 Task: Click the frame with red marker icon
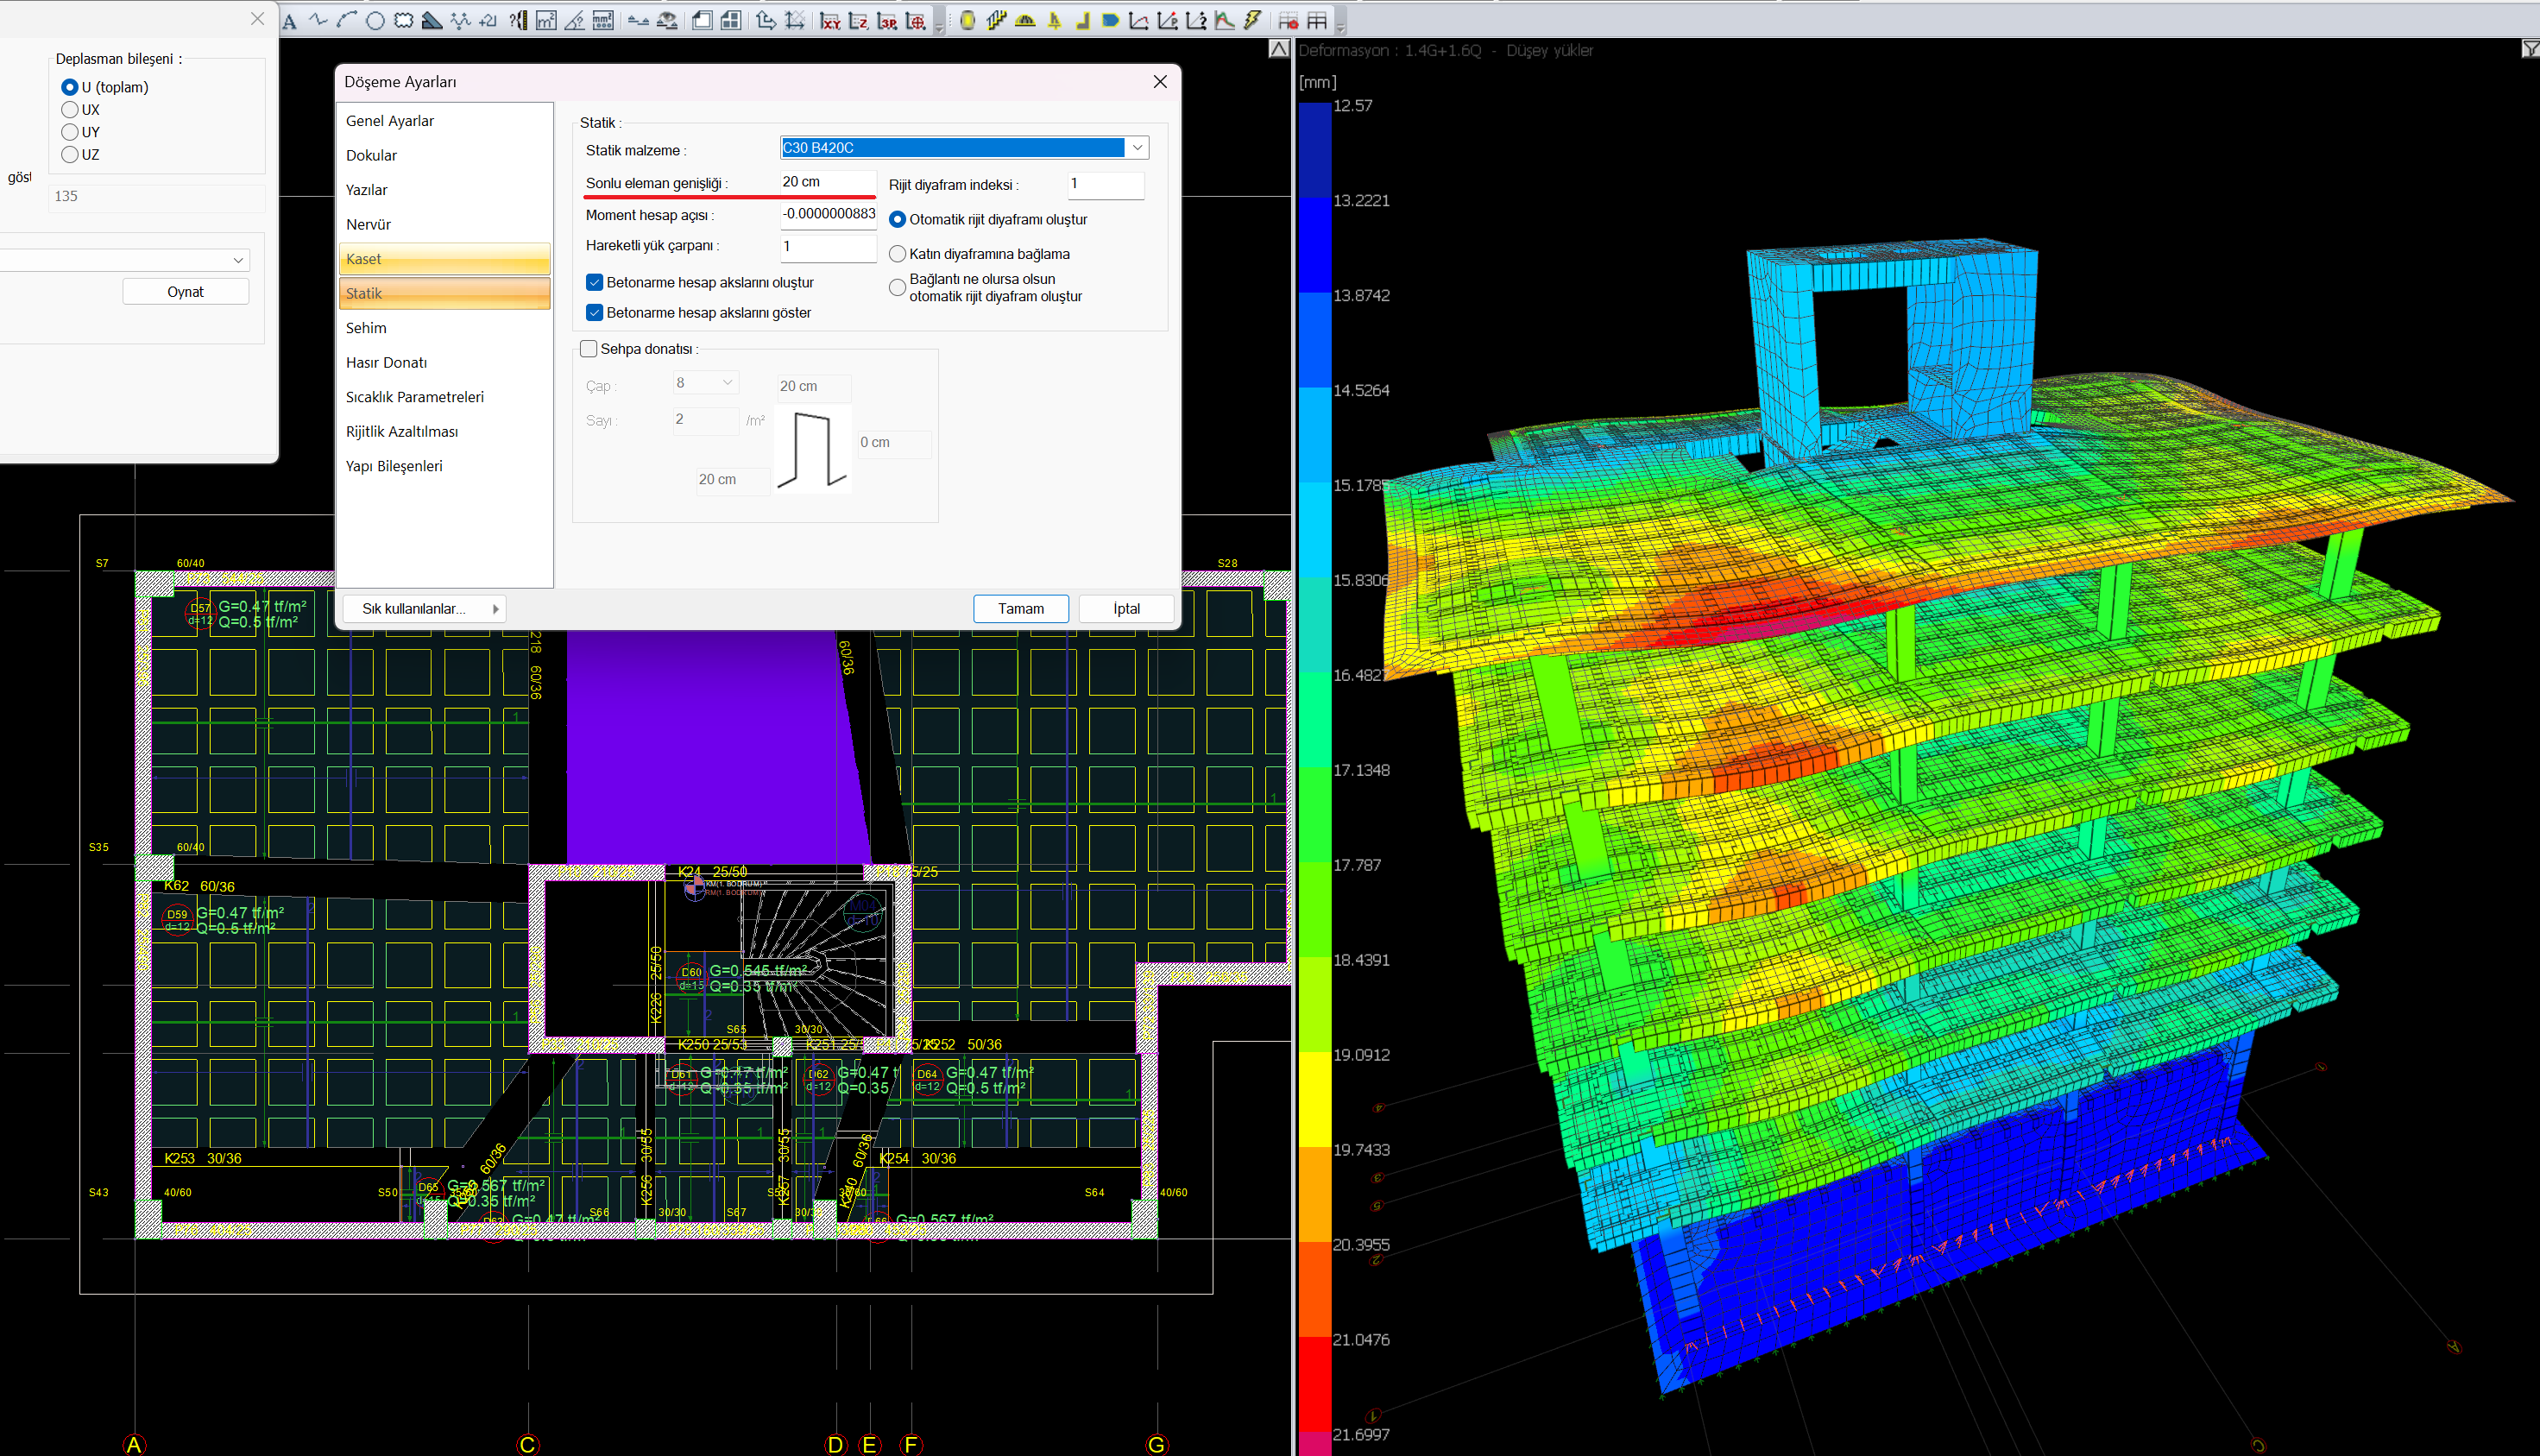click(1290, 21)
